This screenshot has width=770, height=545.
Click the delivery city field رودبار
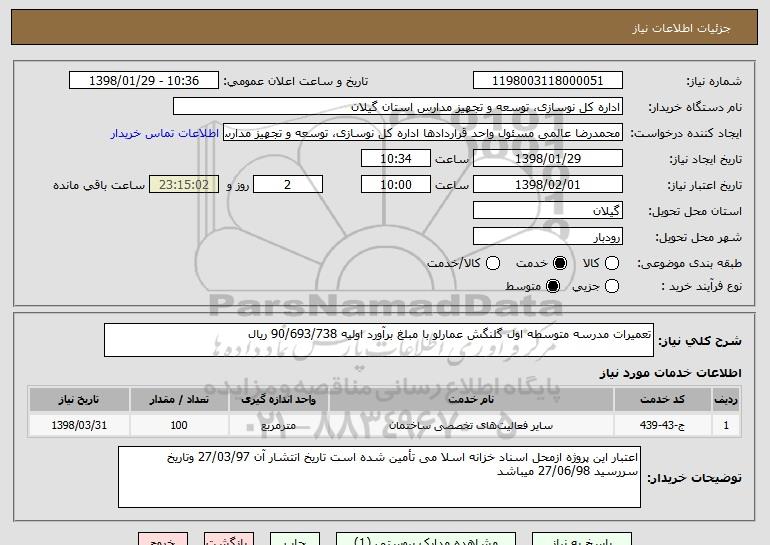tap(548, 237)
